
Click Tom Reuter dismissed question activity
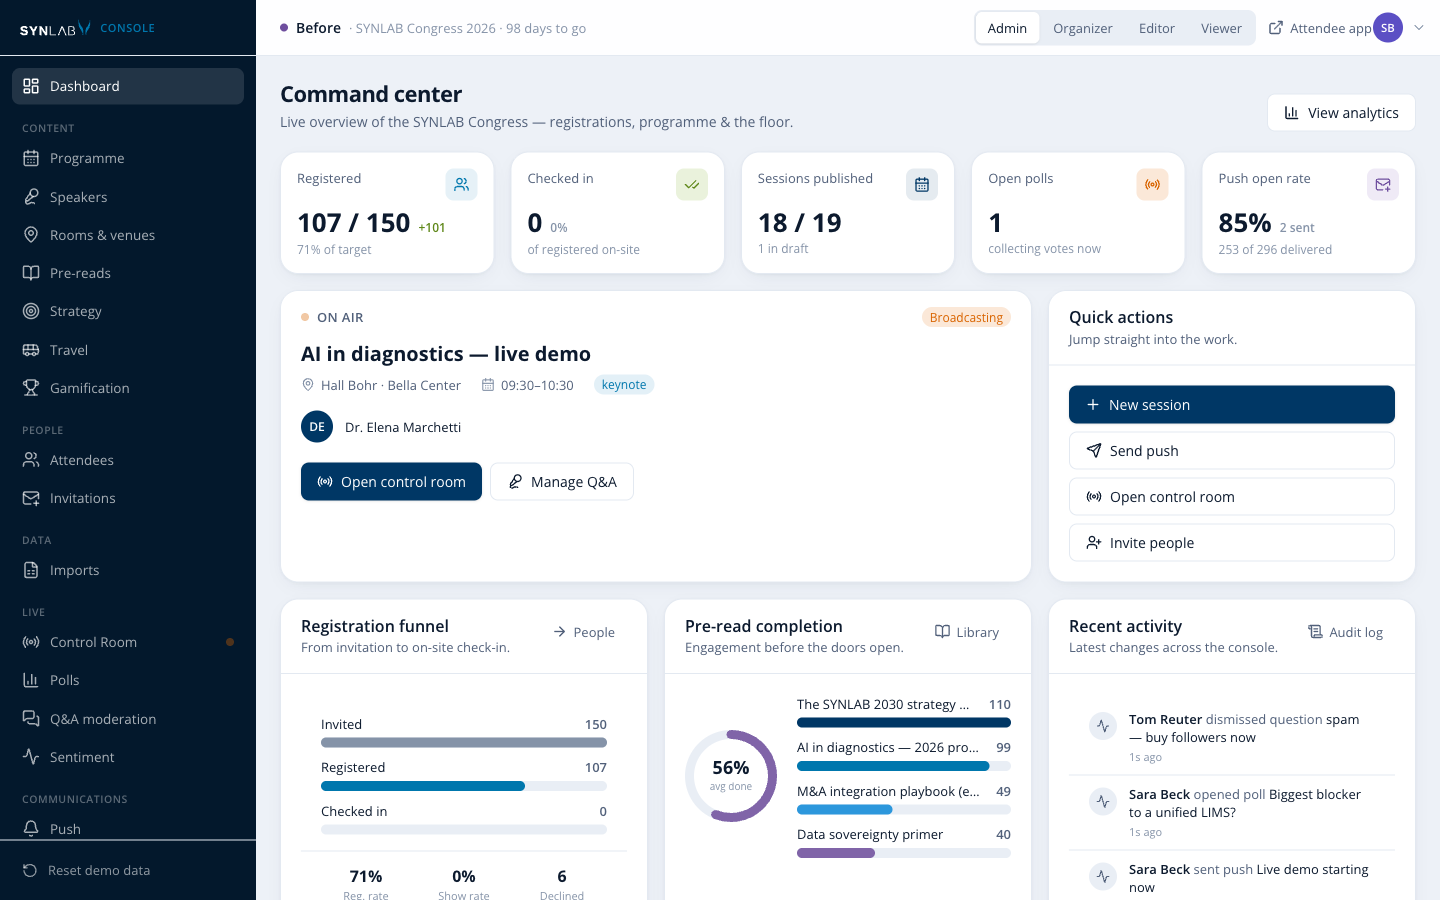click(1232, 738)
